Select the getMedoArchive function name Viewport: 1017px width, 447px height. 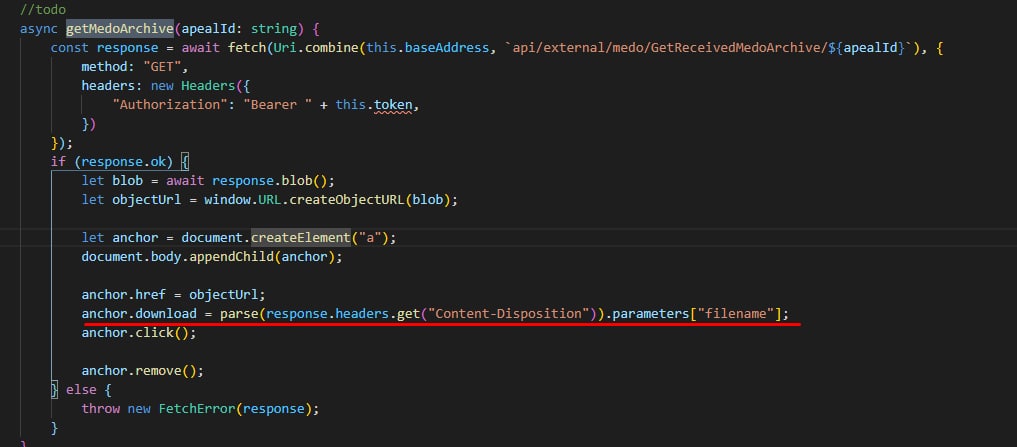pyautogui.click(x=120, y=29)
